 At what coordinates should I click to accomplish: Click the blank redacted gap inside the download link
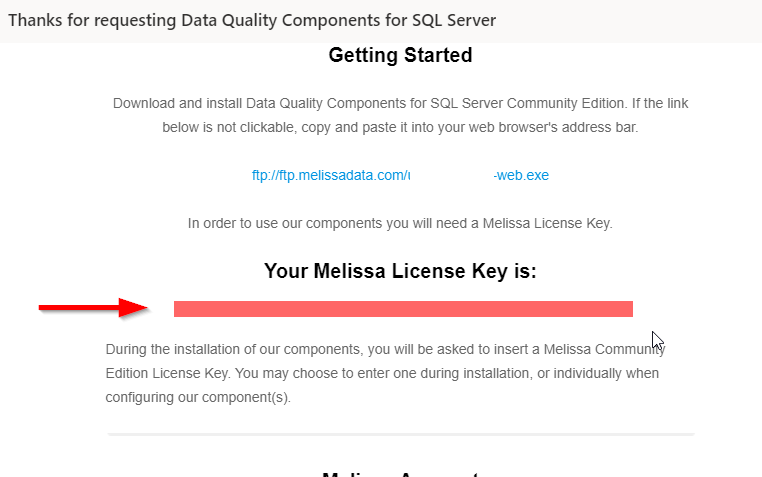click(x=452, y=175)
